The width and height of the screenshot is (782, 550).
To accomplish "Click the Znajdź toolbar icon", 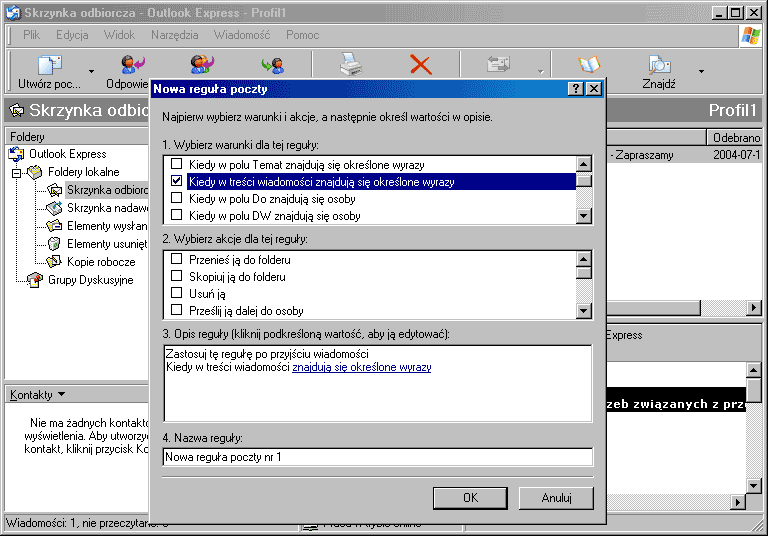I will point(658,66).
